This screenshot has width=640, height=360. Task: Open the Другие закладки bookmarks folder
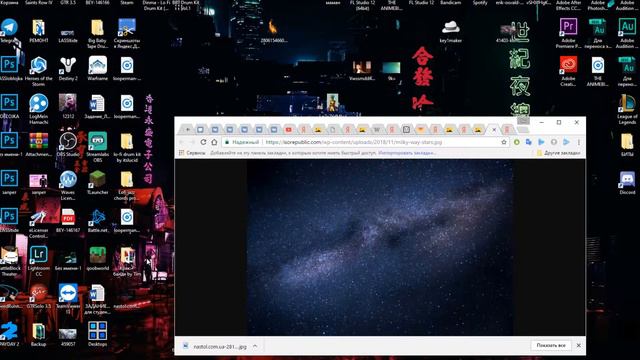coord(558,153)
